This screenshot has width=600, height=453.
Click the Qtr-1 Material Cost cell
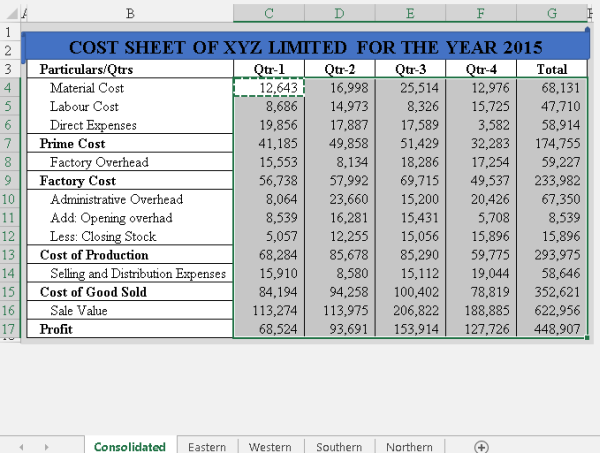click(267, 88)
